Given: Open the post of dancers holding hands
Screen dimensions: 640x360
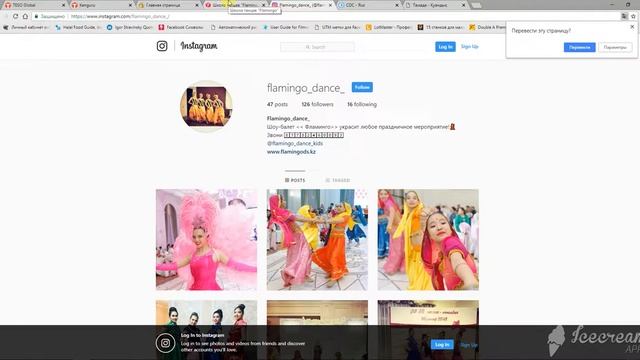Looking at the screenshot, I should click(317, 240).
